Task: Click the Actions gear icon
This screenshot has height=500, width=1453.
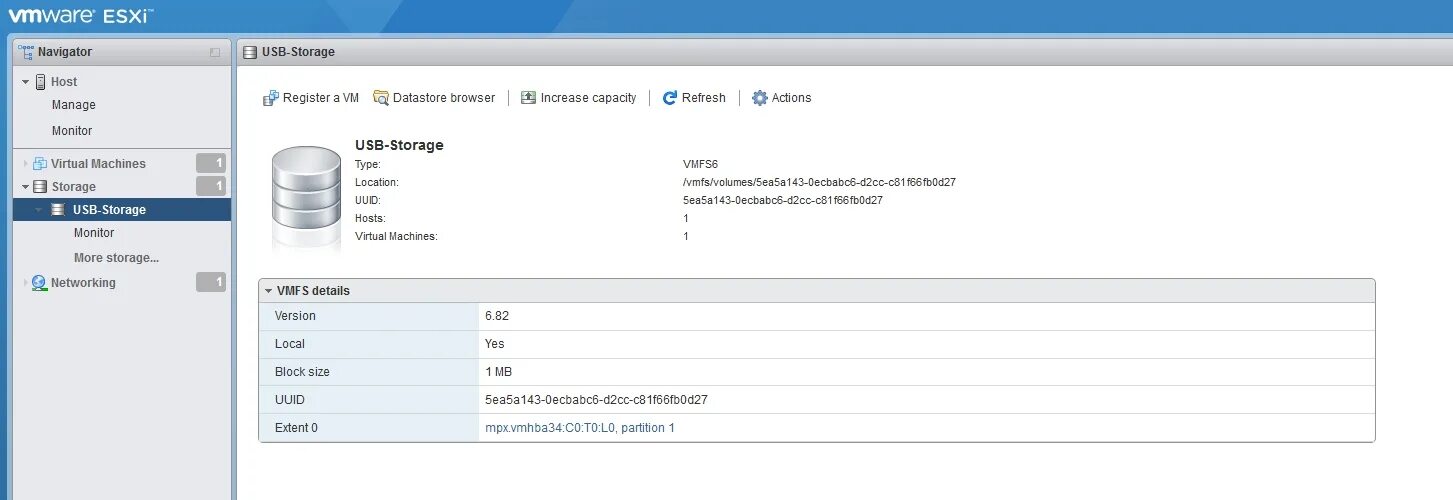Action: click(x=760, y=98)
